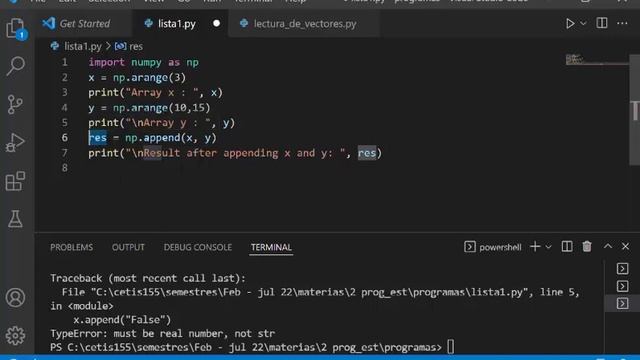Click the lista1.py file path in traceback
This screenshot has width=640, height=360.
coord(310,292)
